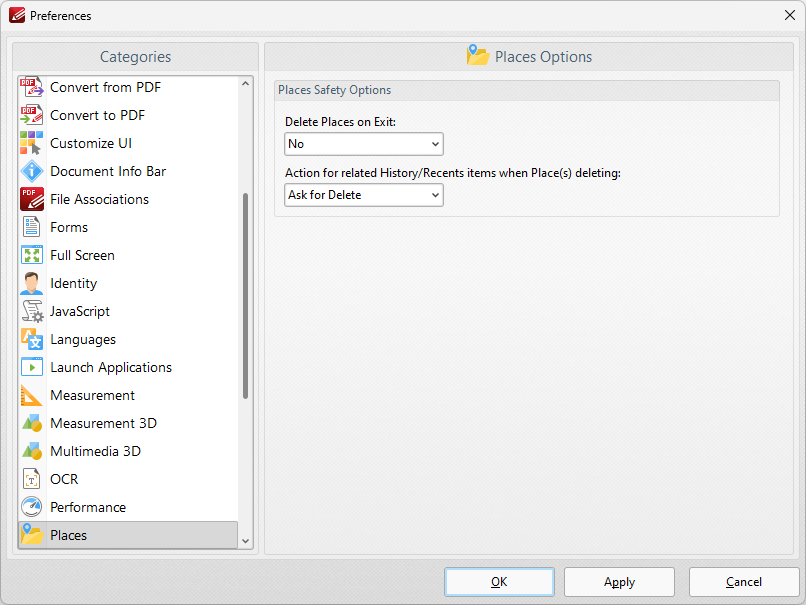Click the Measurement 3D shapes icon
This screenshot has width=806, height=605.
point(32,423)
